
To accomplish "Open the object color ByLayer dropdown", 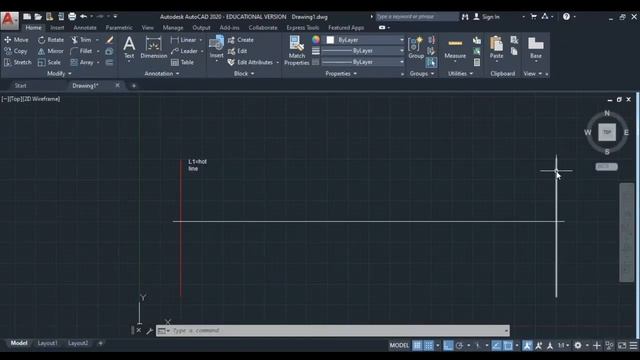I will [364, 40].
